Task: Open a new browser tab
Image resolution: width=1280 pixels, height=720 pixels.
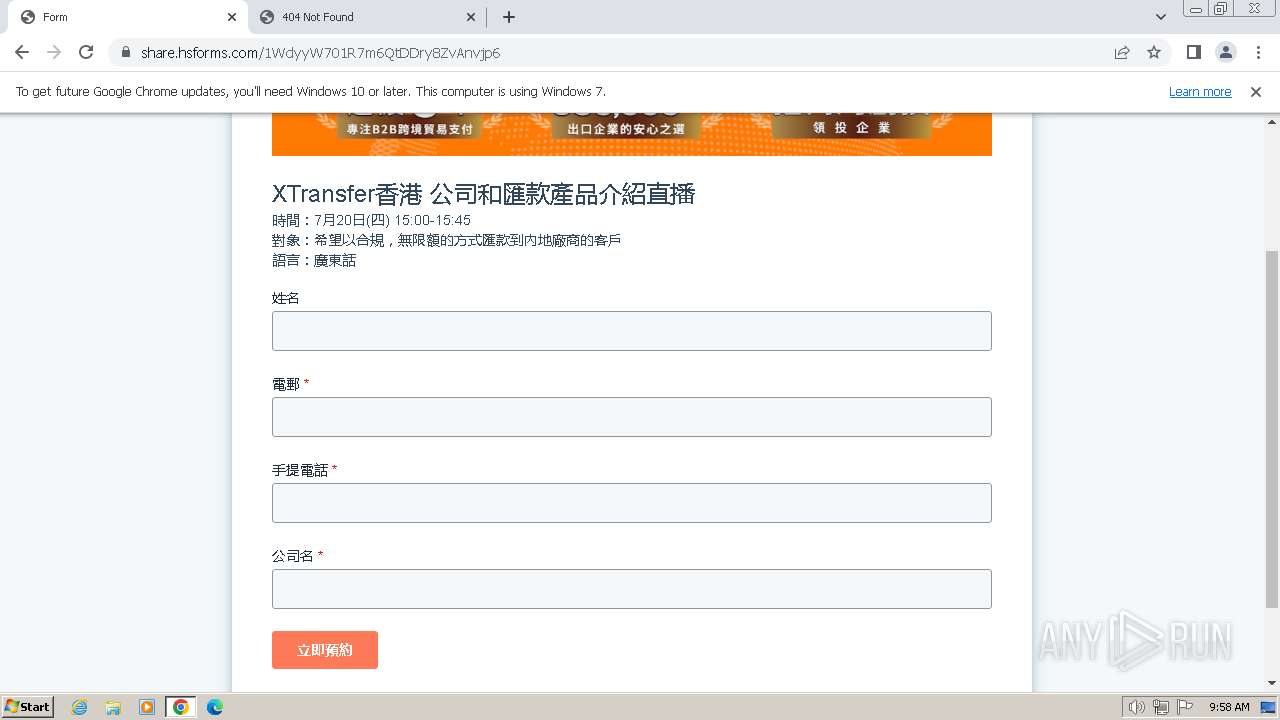Action: pos(509,17)
